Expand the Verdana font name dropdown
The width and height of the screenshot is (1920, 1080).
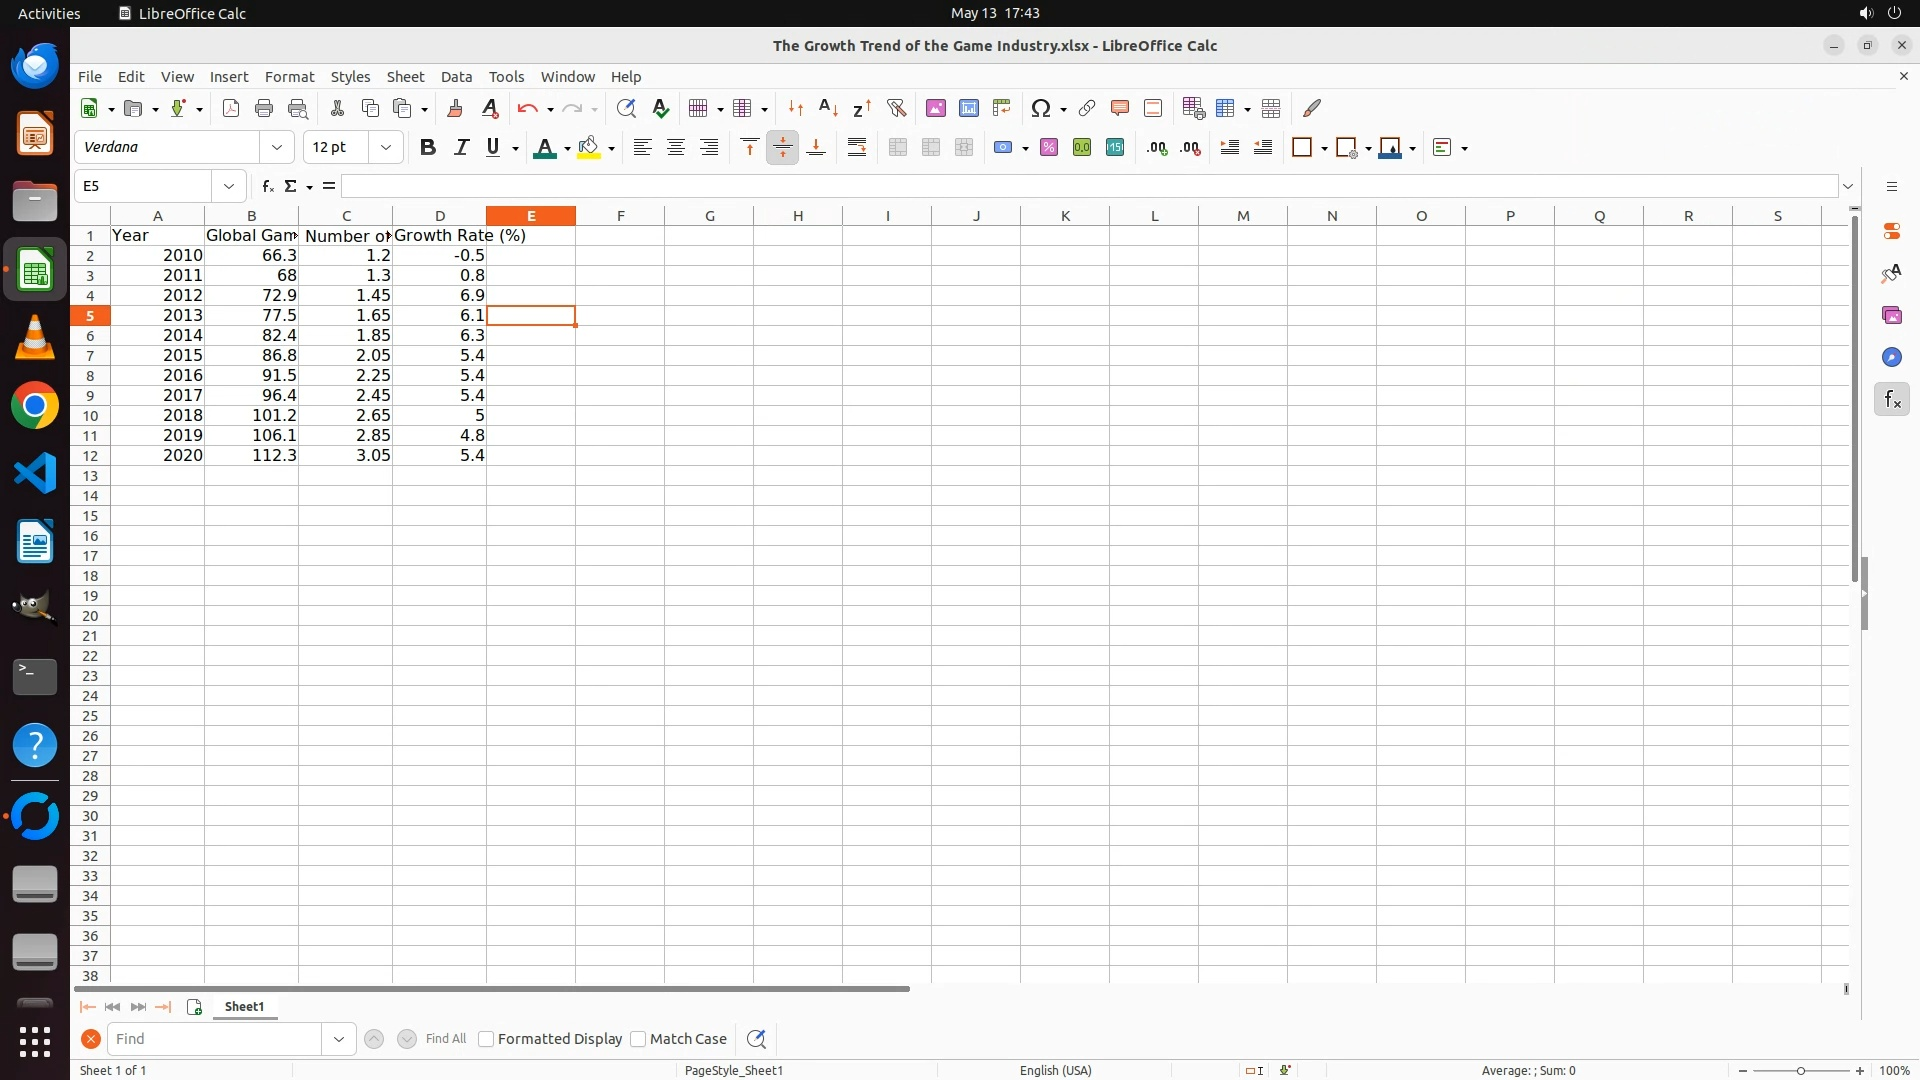pos(277,148)
